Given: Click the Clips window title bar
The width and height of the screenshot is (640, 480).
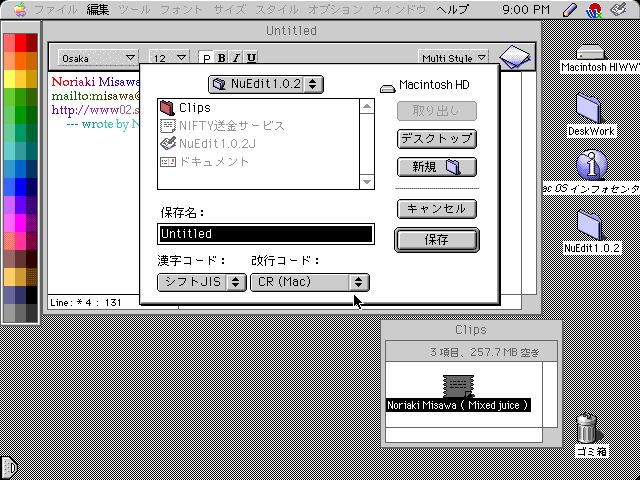Looking at the screenshot, I should coord(471,329).
